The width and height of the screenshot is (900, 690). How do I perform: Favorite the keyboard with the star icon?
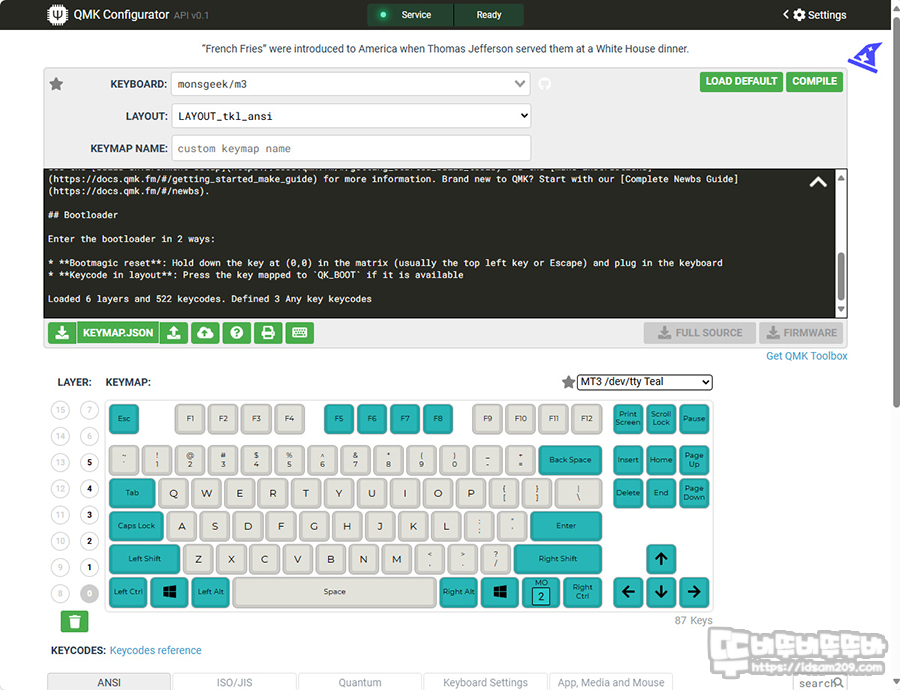(x=56, y=84)
